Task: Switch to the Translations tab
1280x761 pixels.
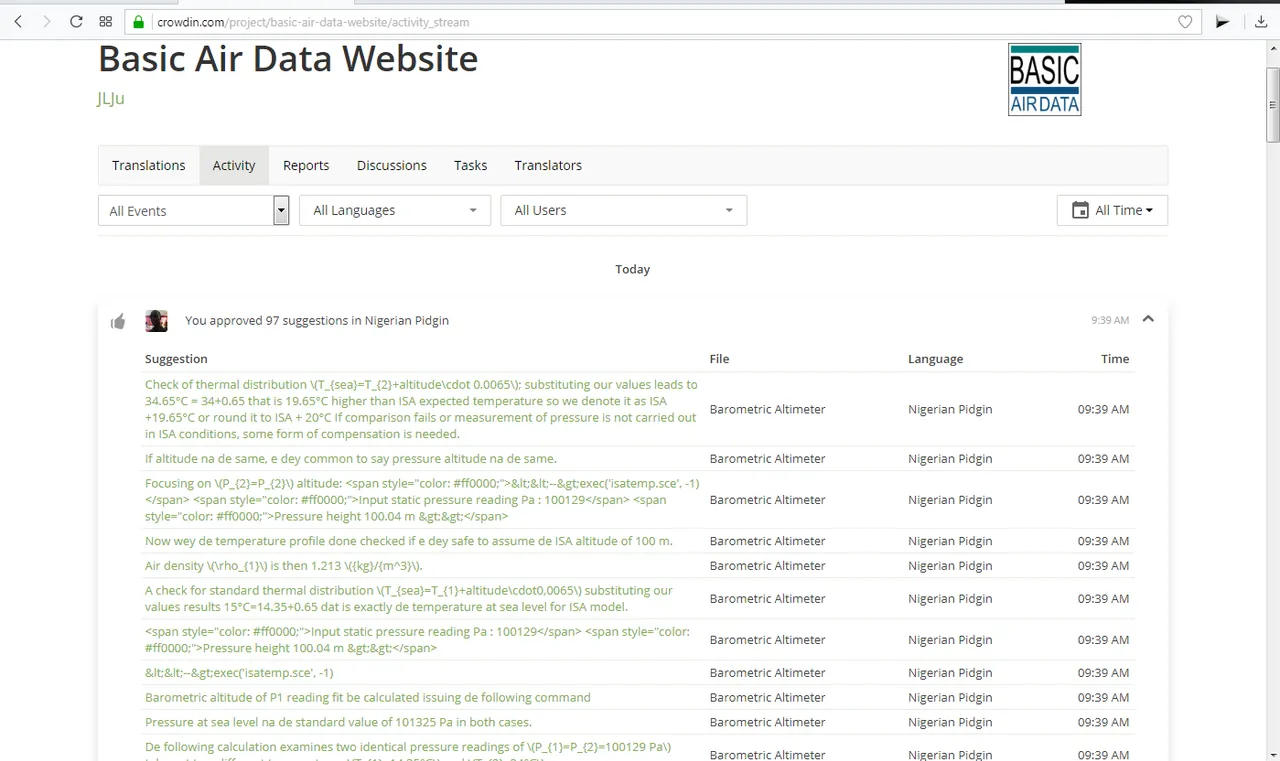Action: click(x=149, y=165)
